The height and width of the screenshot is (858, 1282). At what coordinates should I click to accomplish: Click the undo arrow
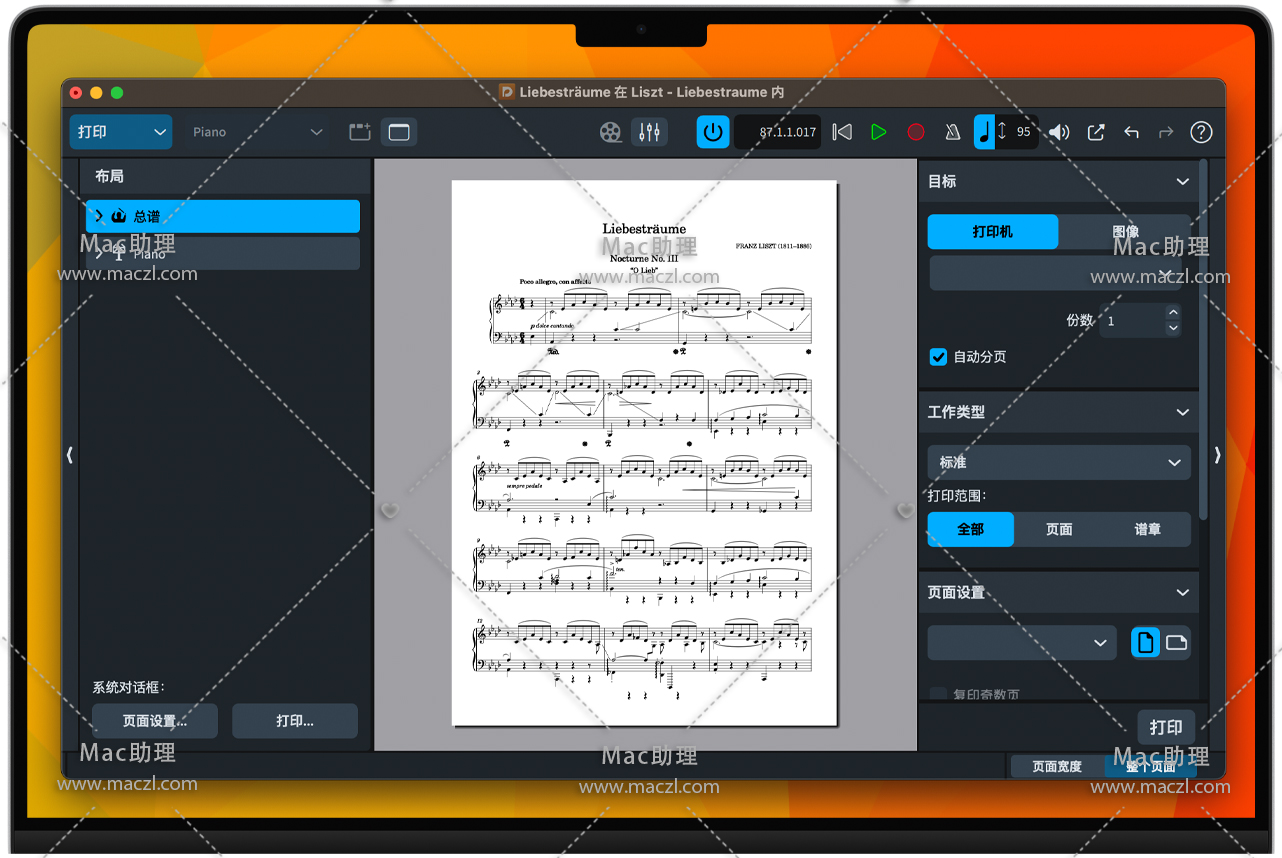(1131, 132)
